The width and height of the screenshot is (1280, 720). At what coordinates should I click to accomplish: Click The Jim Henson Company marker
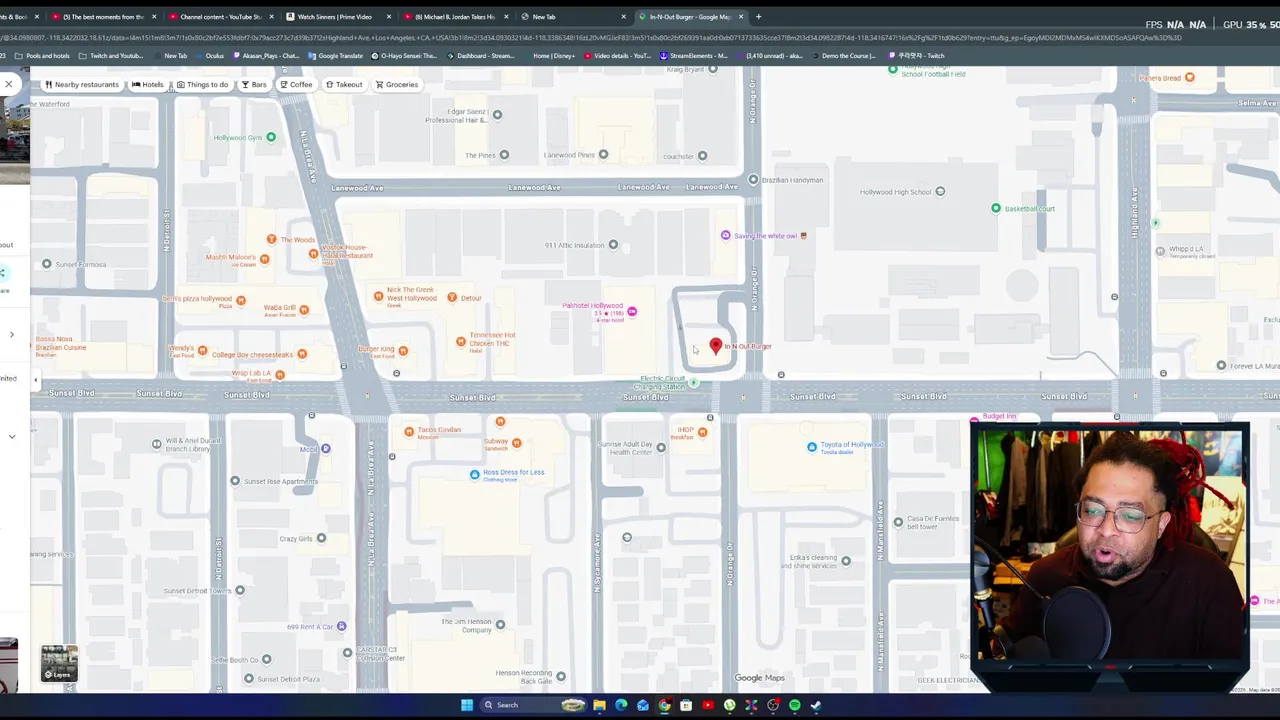500,625
